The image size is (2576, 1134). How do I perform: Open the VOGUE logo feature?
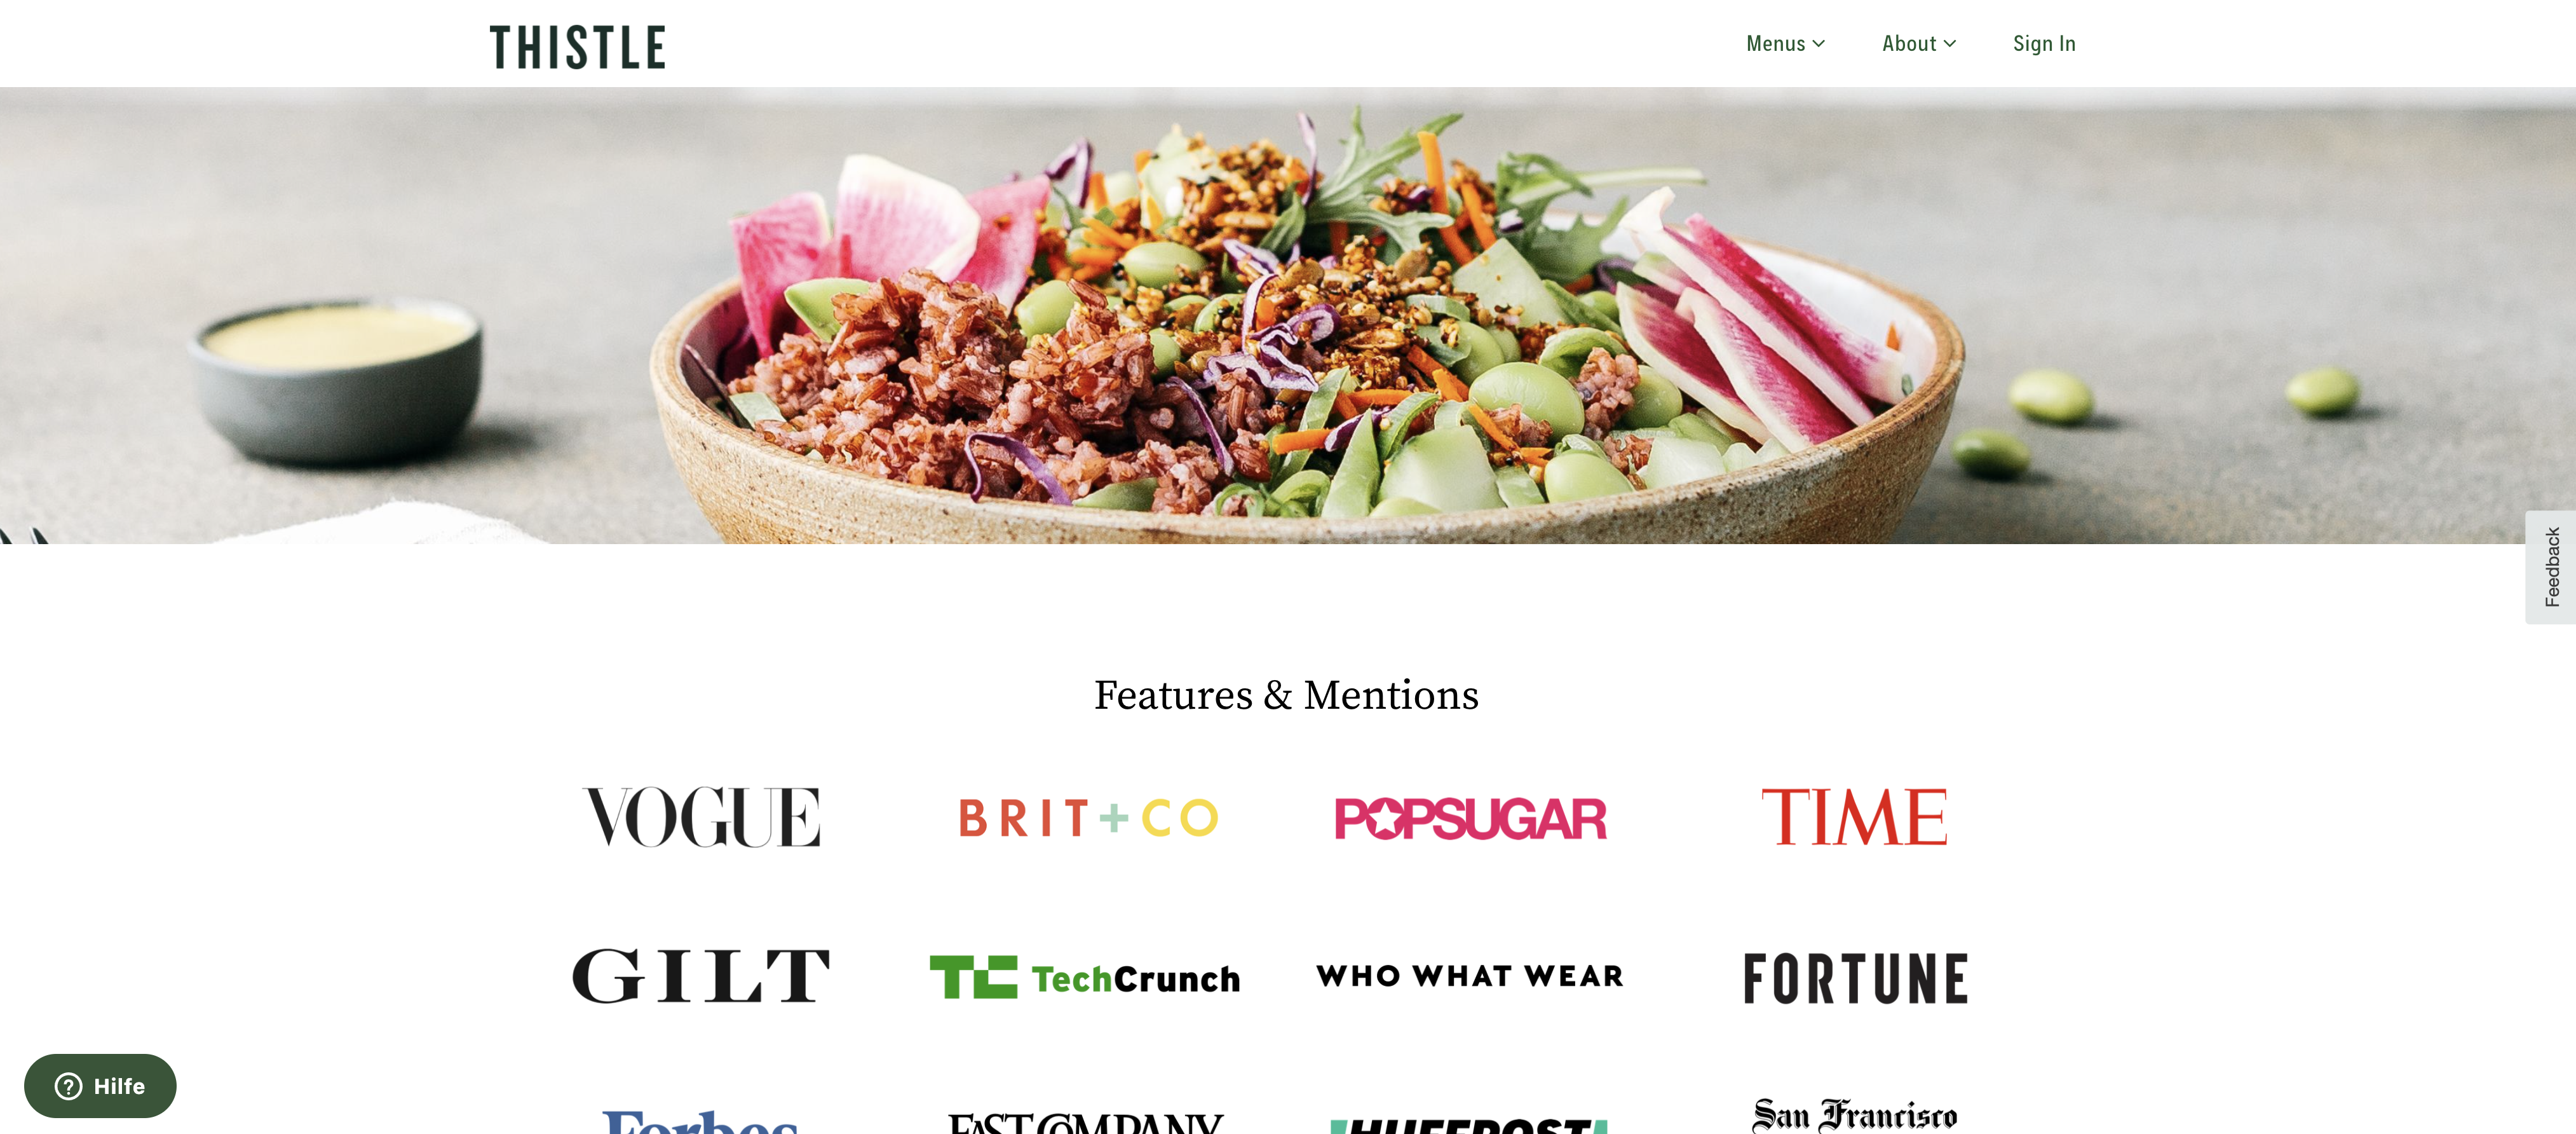701,817
